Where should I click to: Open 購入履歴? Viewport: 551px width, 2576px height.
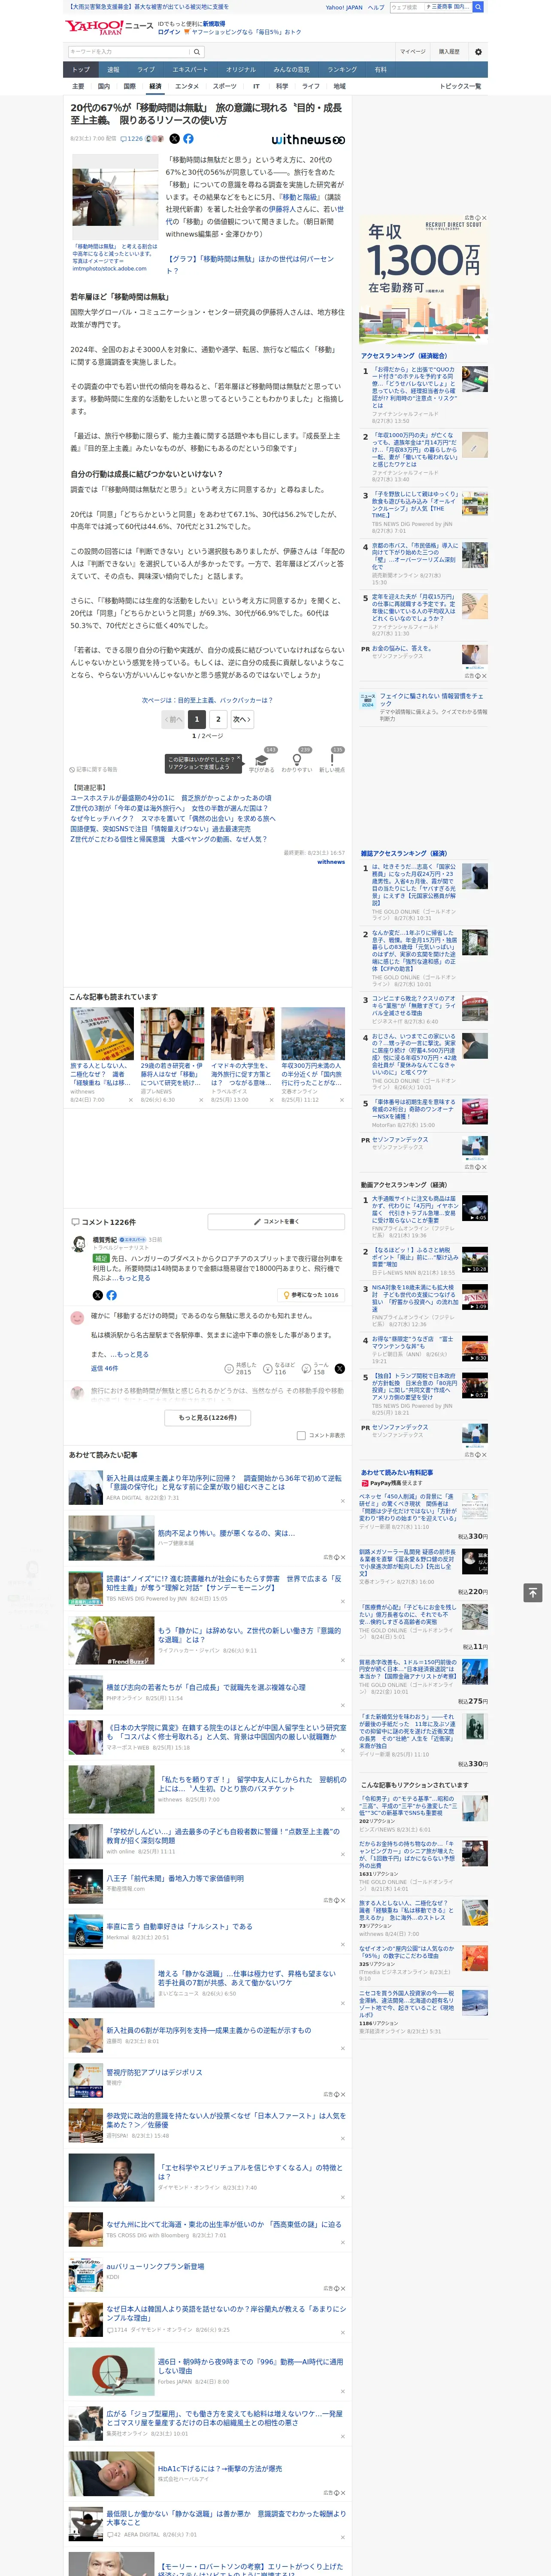click(449, 52)
